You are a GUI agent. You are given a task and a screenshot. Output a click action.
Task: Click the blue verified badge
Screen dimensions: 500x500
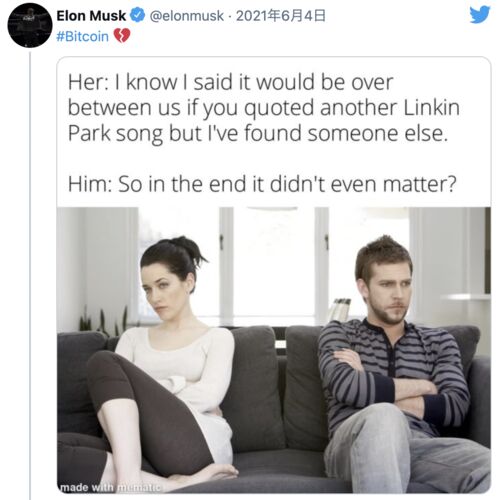pyautogui.click(x=137, y=16)
